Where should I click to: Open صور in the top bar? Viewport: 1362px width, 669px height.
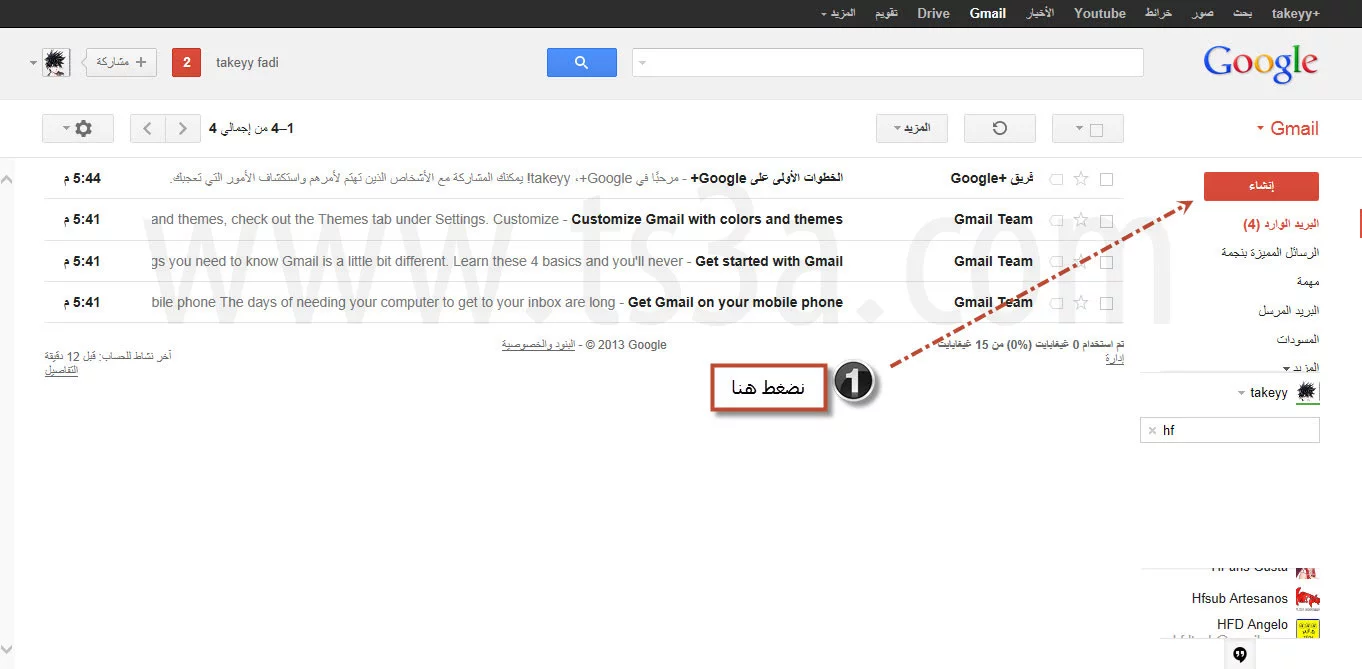coord(1202,14)
